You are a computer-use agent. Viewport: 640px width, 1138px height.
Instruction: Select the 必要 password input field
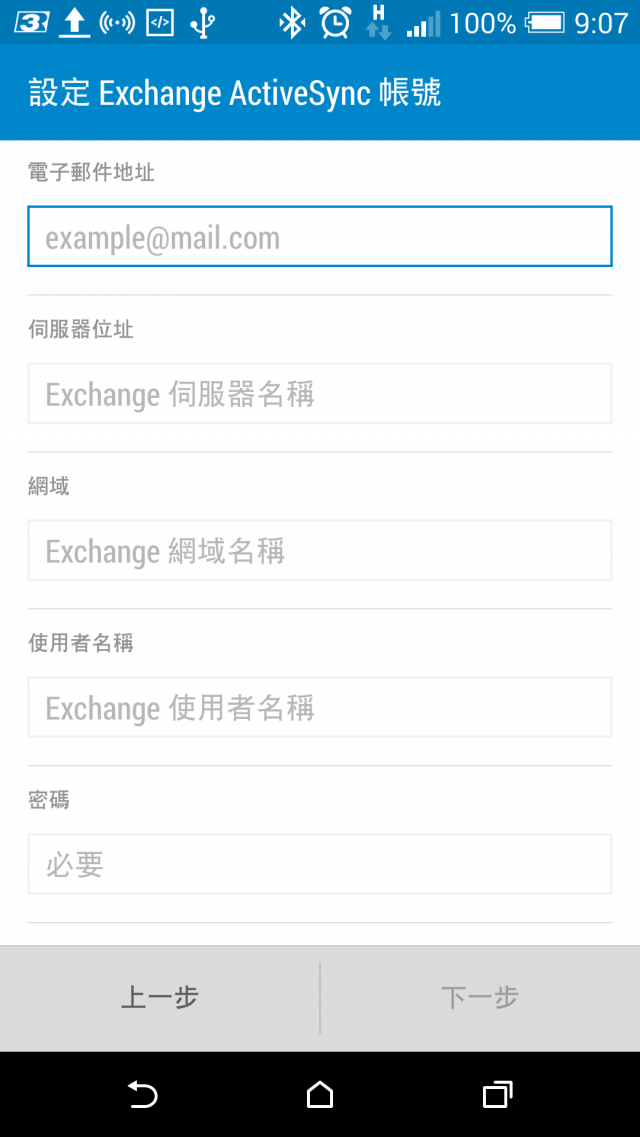pos(320,864)
